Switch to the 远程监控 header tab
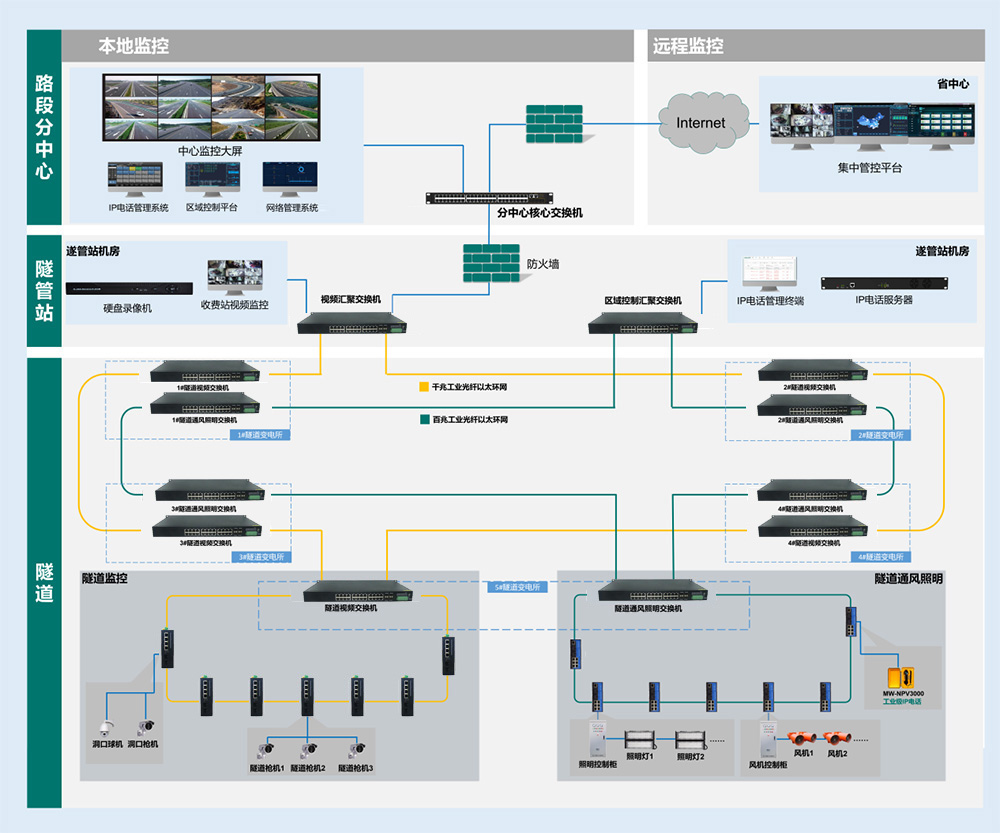This screenshot has width=1000, height=833. point(688,46)
